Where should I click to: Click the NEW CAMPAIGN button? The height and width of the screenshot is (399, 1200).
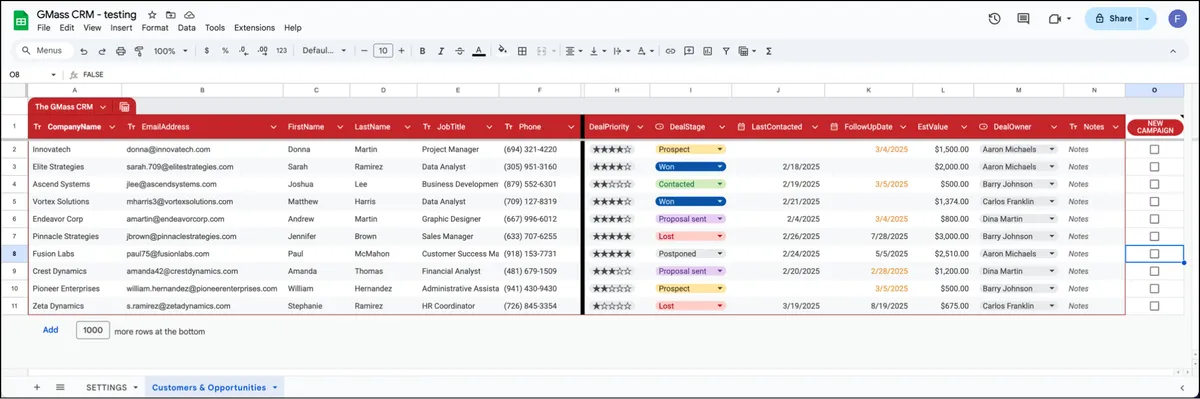pyautogui.click(x=1155, y=127)
